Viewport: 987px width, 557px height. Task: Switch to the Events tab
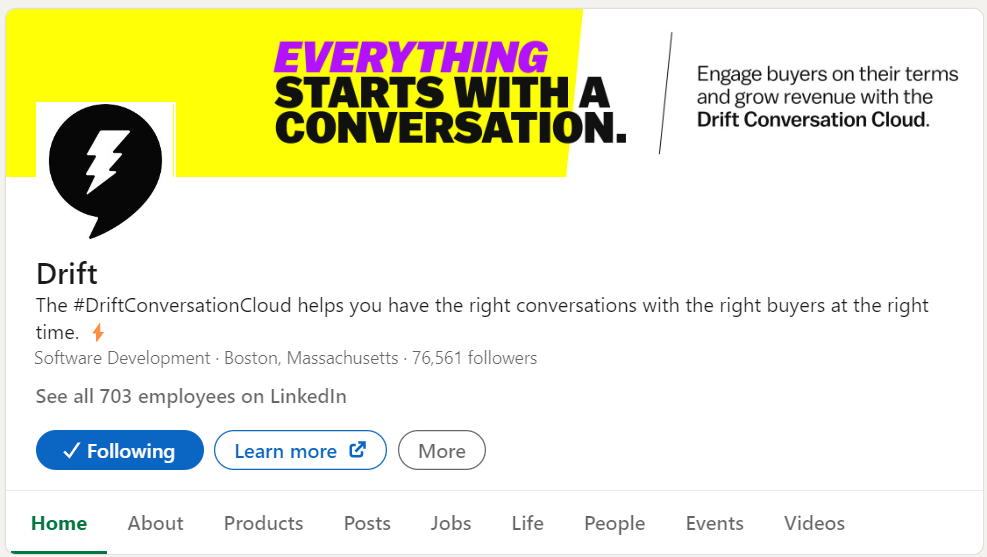(714, 523)
